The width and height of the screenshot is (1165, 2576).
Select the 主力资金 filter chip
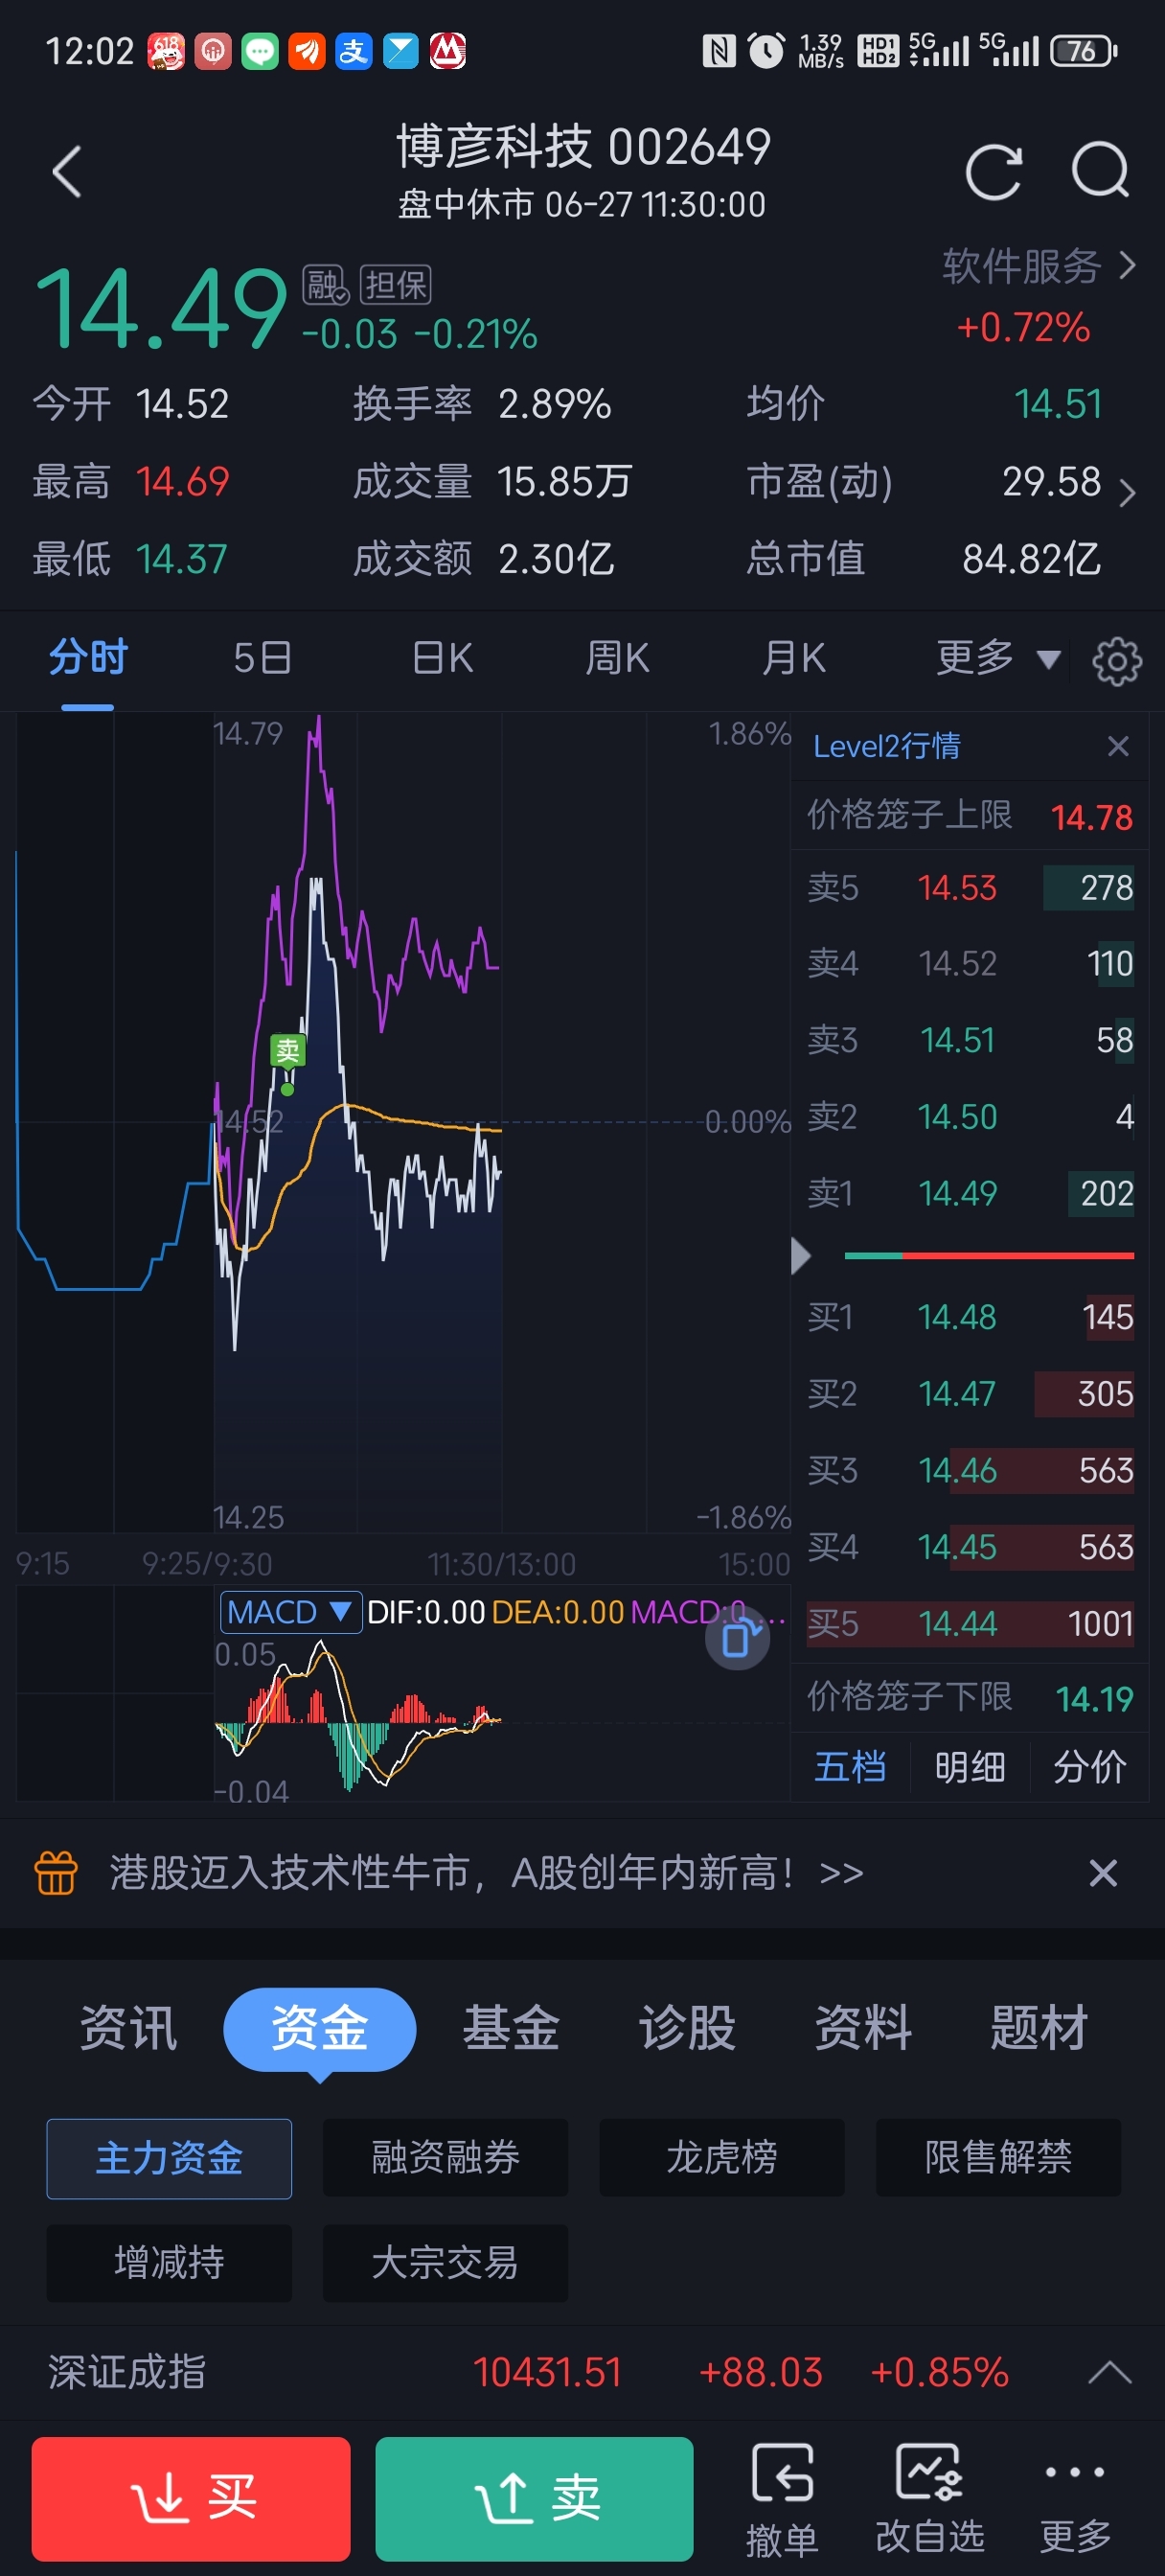point(169,2158)
